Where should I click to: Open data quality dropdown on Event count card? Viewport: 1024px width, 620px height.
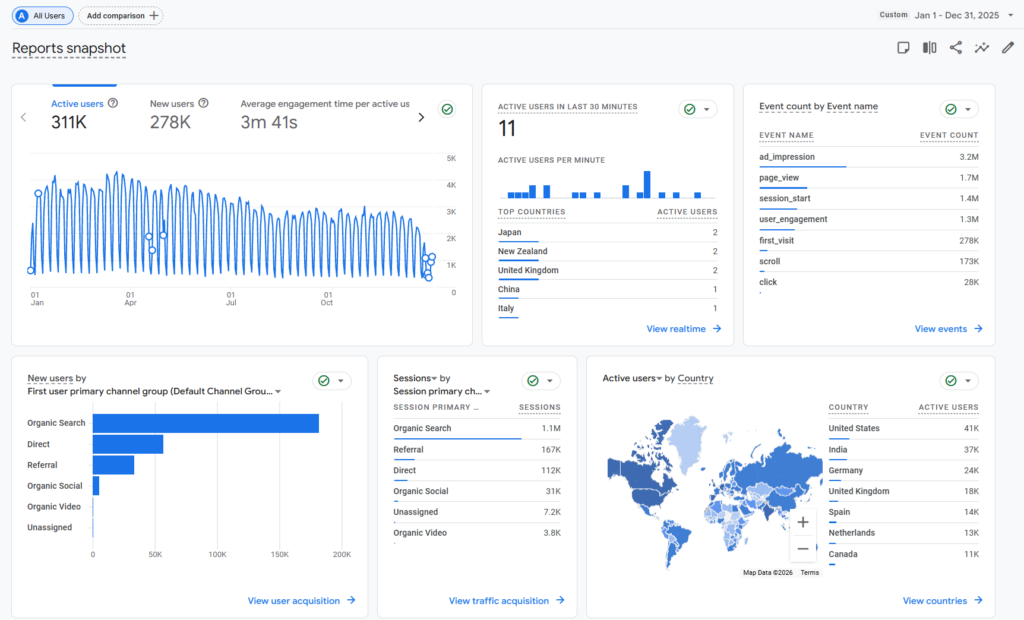959,110
